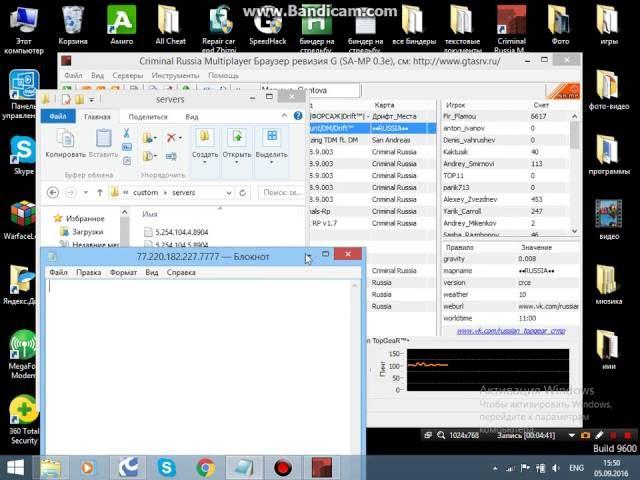Go back with the Explorer back arrow
The height and width of the screenshot is (480, 640).
point(53,192)
